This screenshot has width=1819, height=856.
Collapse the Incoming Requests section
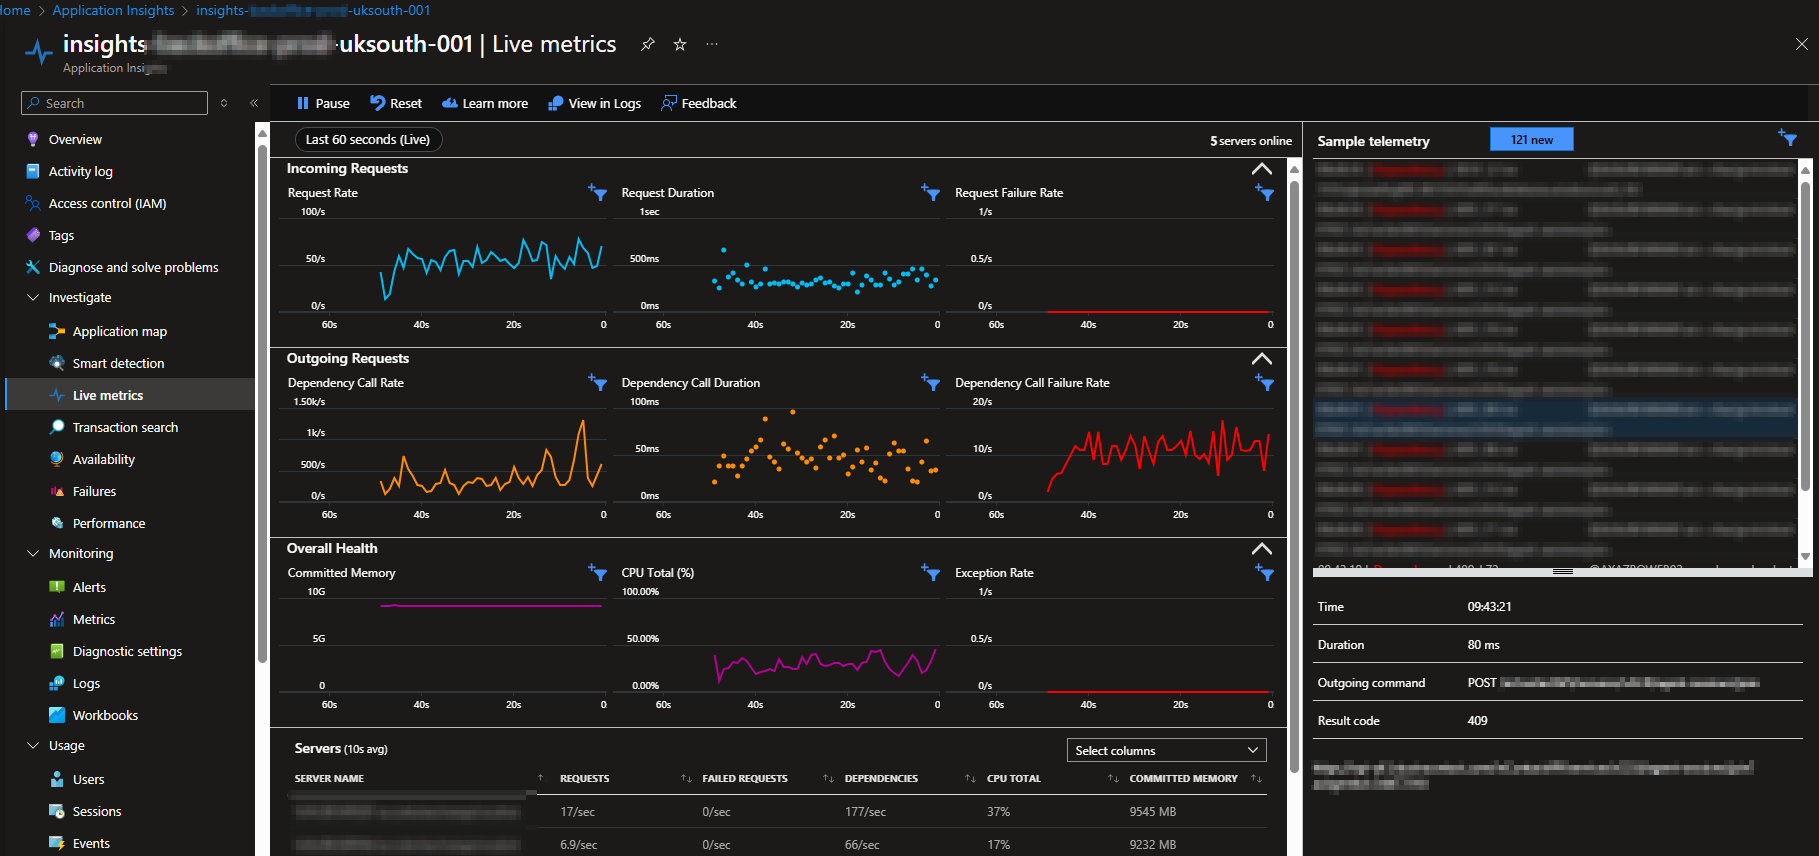(x=1262, y=169)
